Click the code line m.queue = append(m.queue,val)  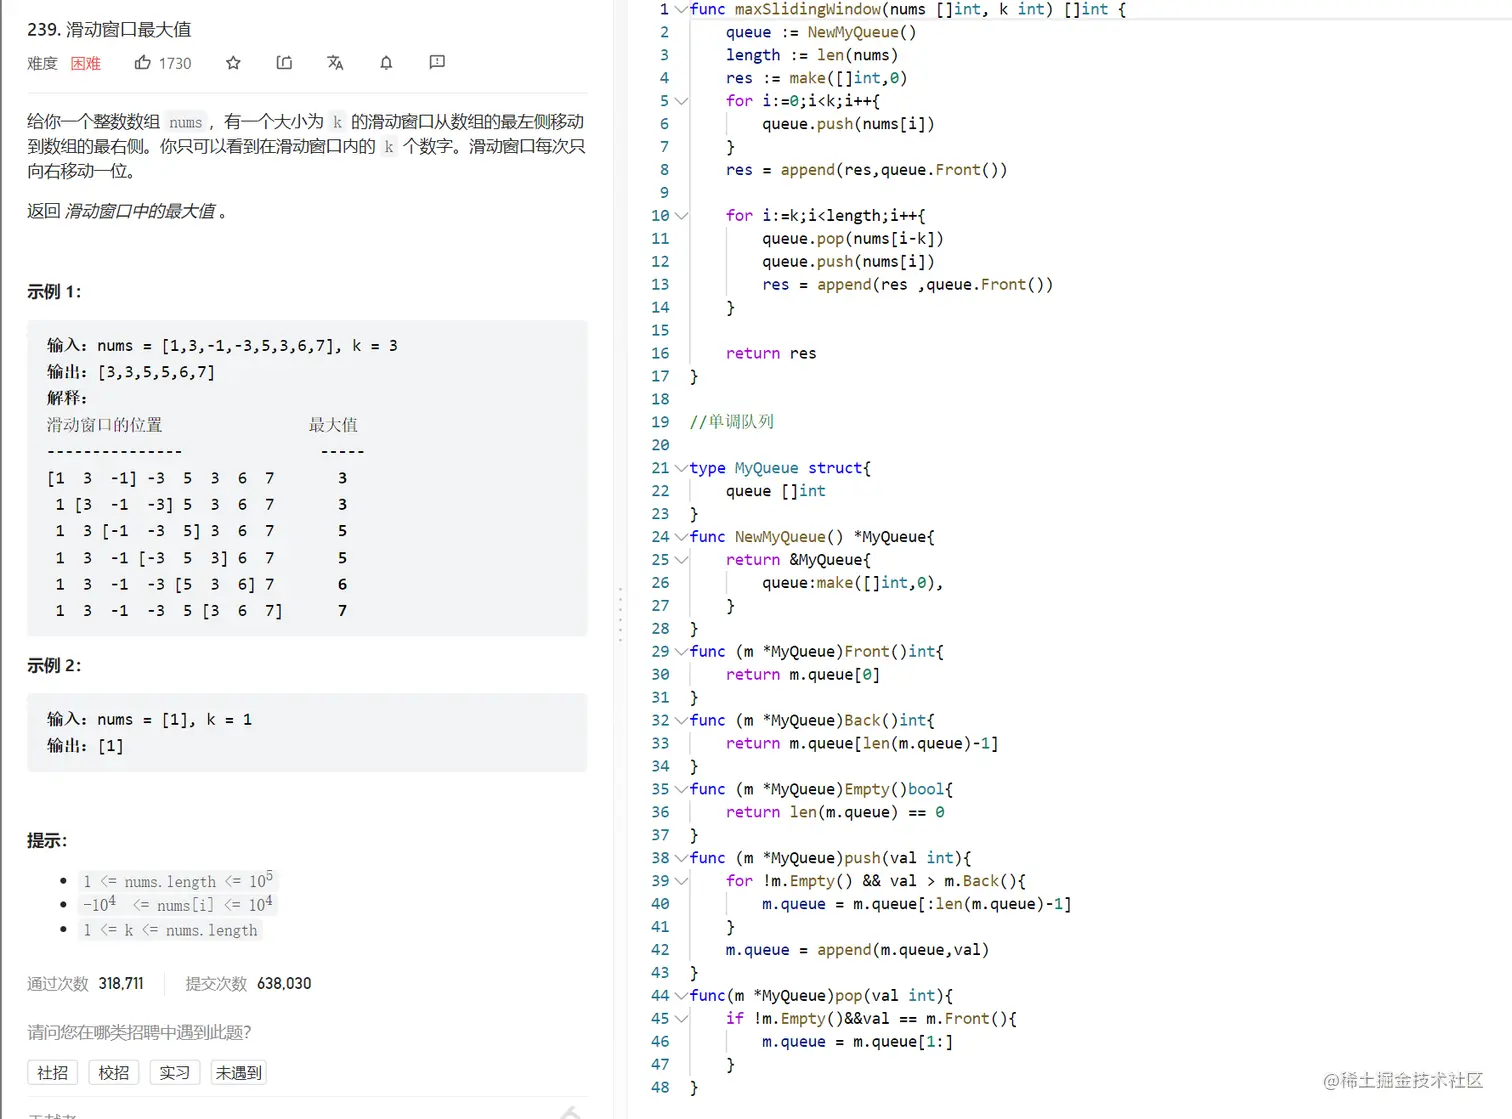click(857, 950)
